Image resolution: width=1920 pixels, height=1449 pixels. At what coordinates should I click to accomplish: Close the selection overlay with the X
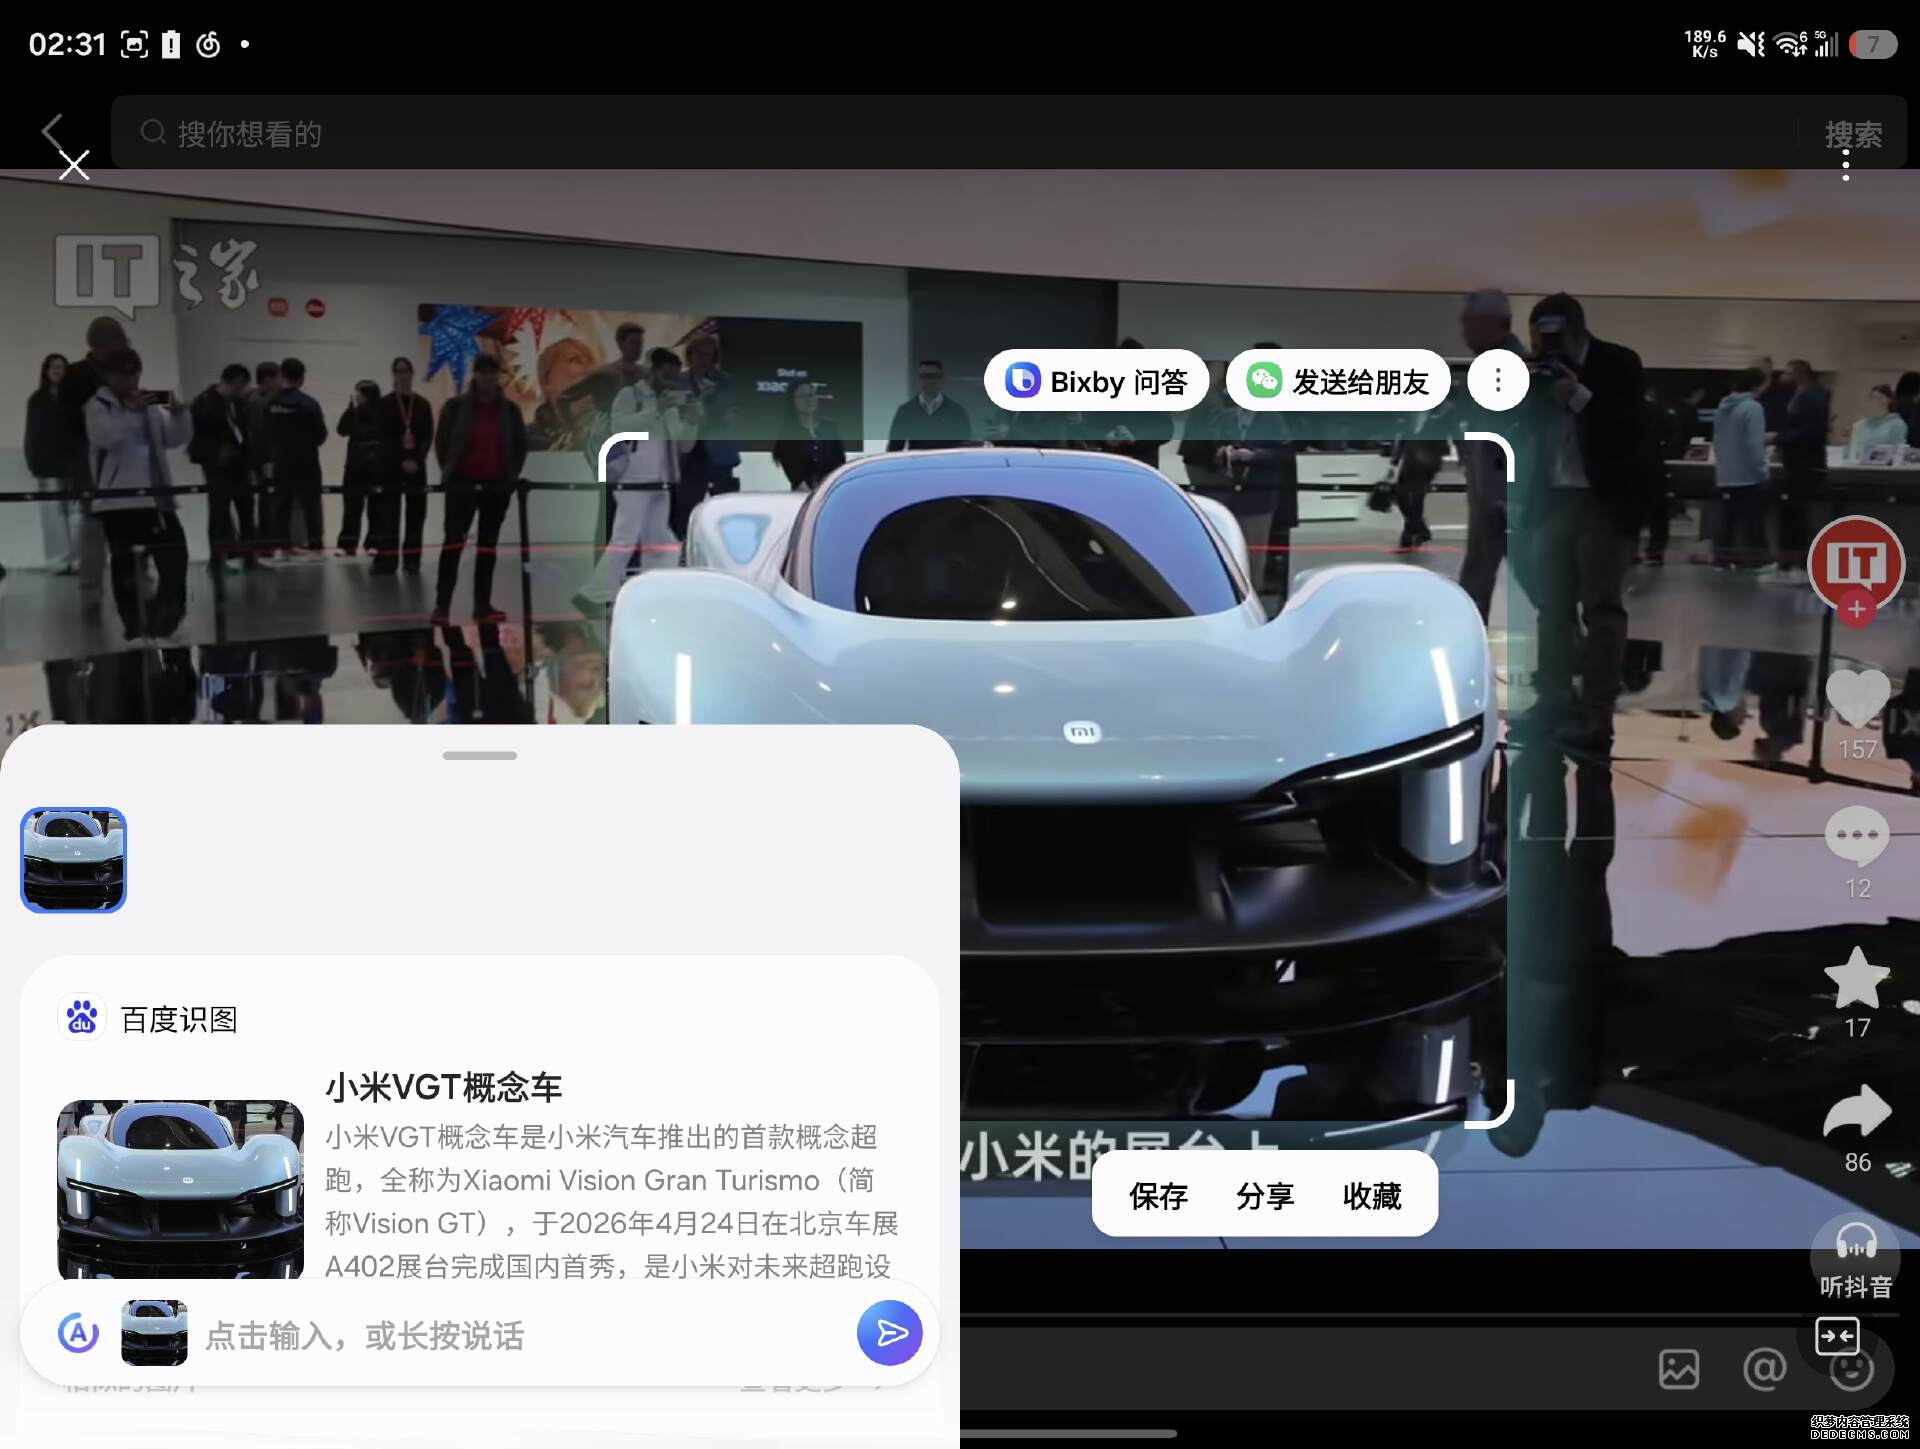(x=74, y=165)
